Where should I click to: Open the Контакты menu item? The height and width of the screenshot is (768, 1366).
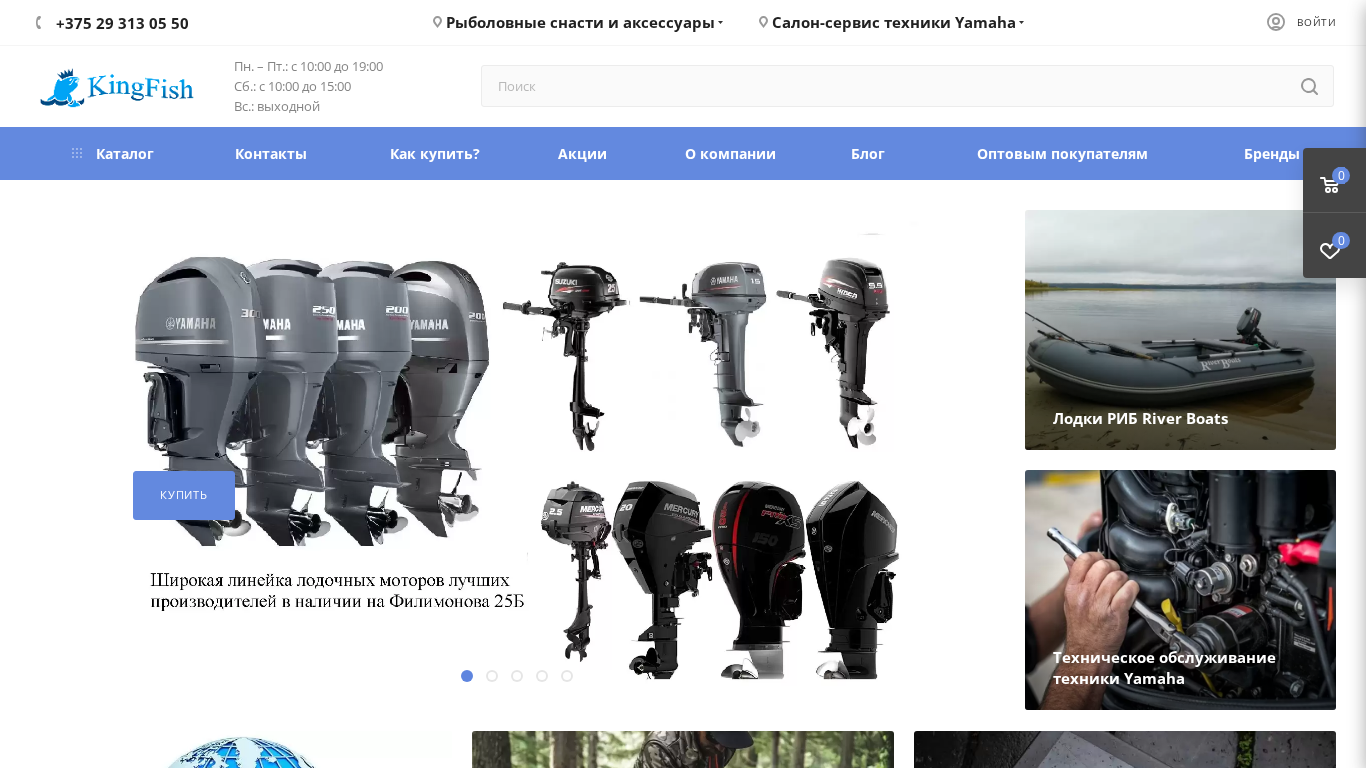tap(271, 154)
